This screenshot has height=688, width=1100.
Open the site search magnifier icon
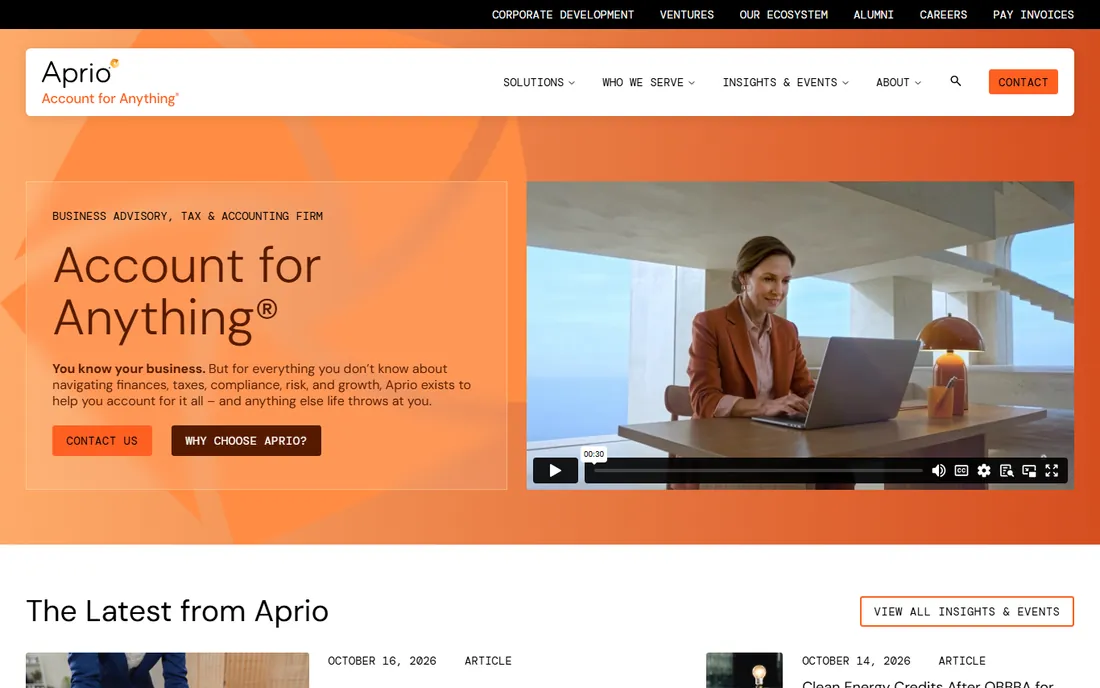tap(955, 81)
